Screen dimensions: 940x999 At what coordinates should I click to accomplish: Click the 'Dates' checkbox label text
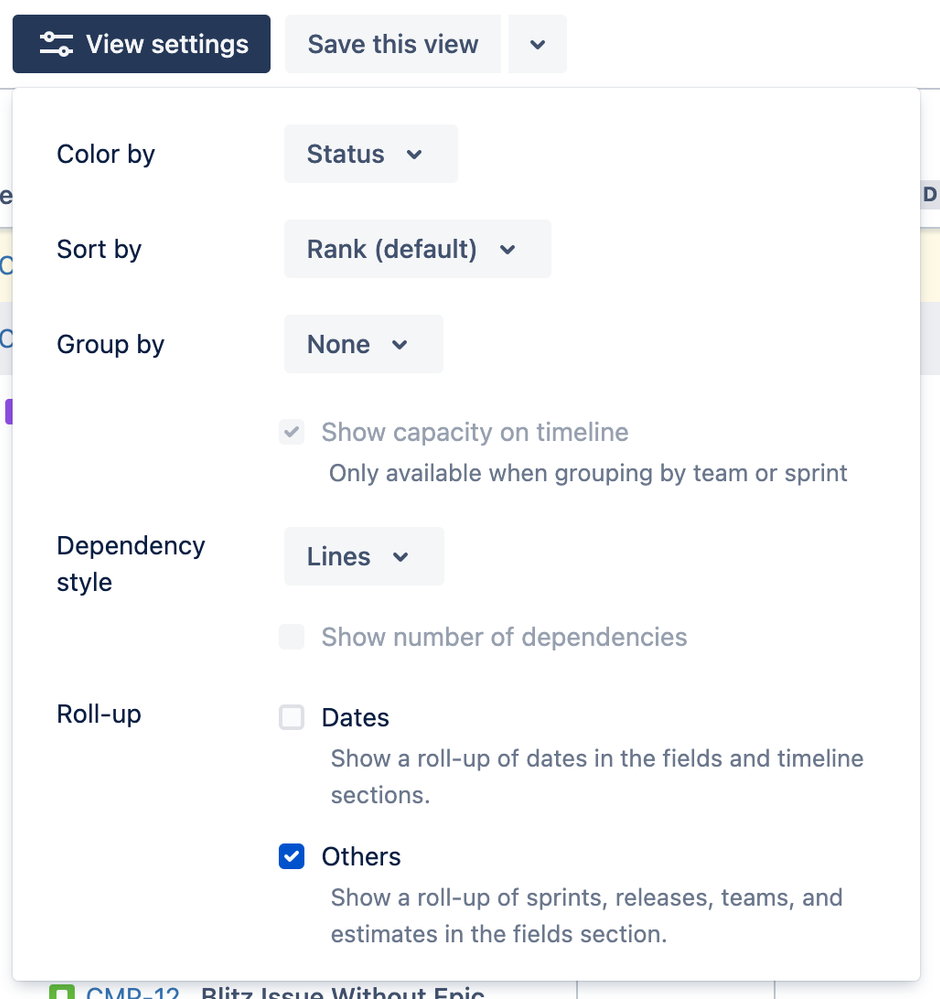coord(355,717)
